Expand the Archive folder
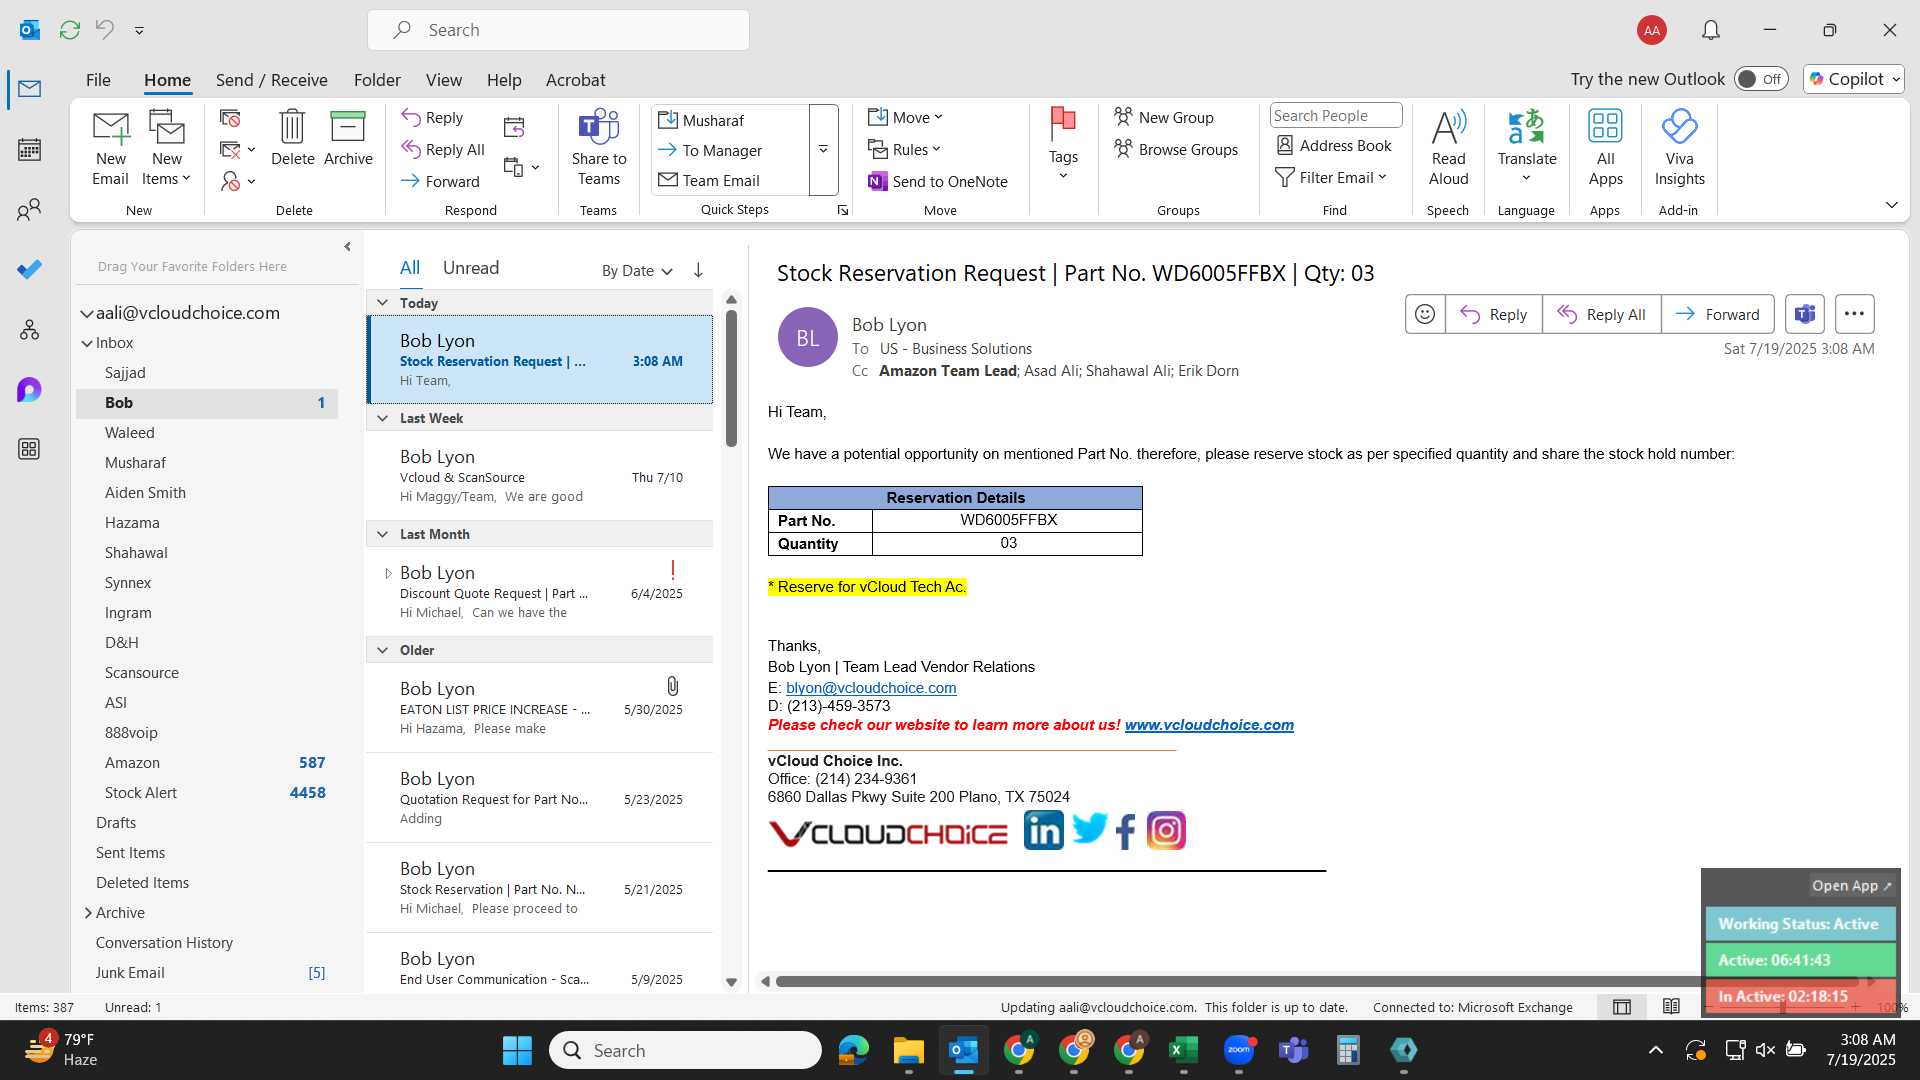The width and height of the screenshot is (1920, 1080). tap(88, 913)
